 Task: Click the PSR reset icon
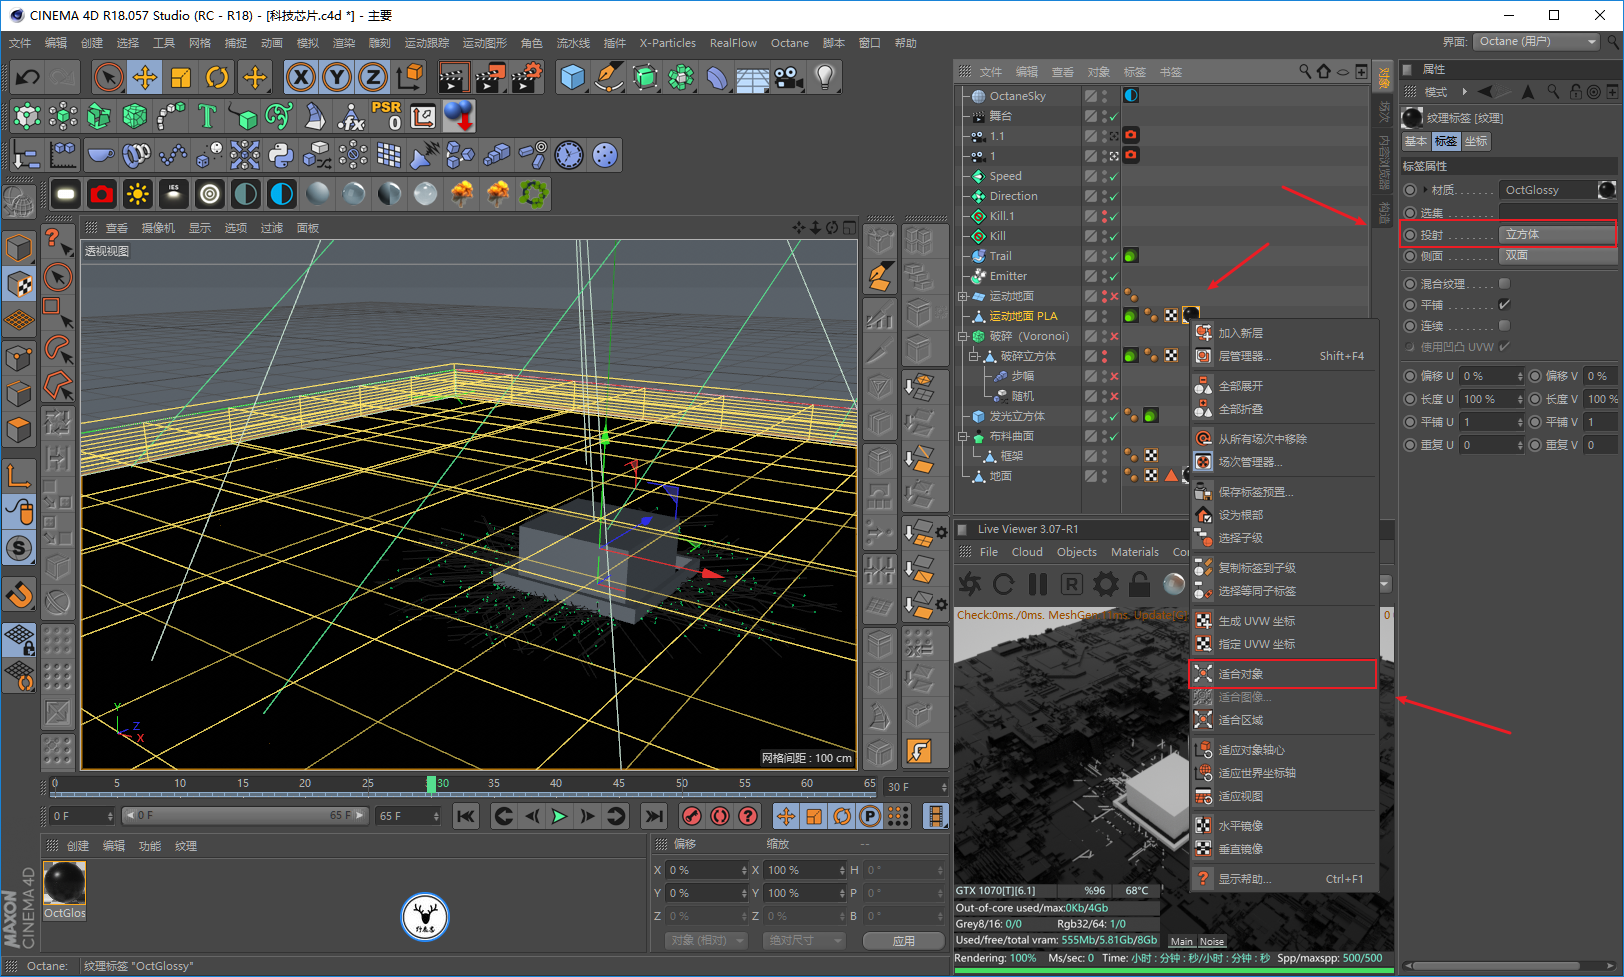tap(387, 116)
